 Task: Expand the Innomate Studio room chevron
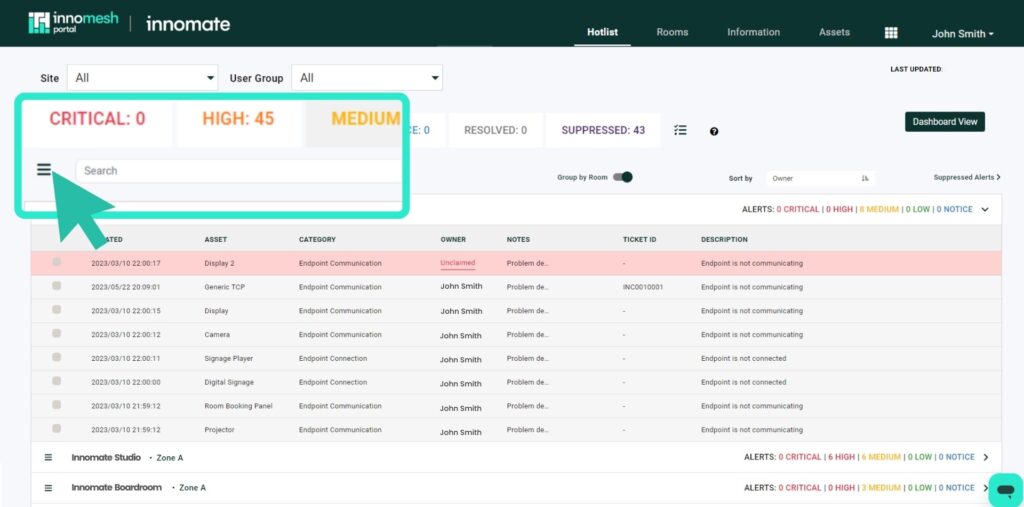click(986, 457)
